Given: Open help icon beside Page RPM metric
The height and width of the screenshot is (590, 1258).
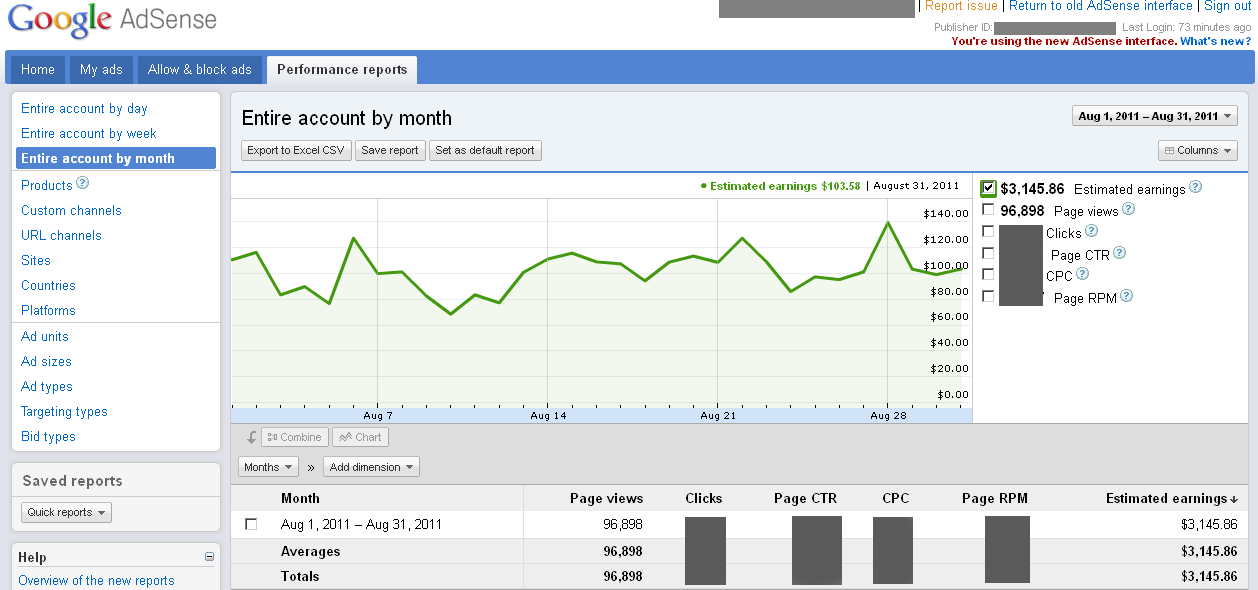Looking at the screenshot, I should tap(1126, 296).
